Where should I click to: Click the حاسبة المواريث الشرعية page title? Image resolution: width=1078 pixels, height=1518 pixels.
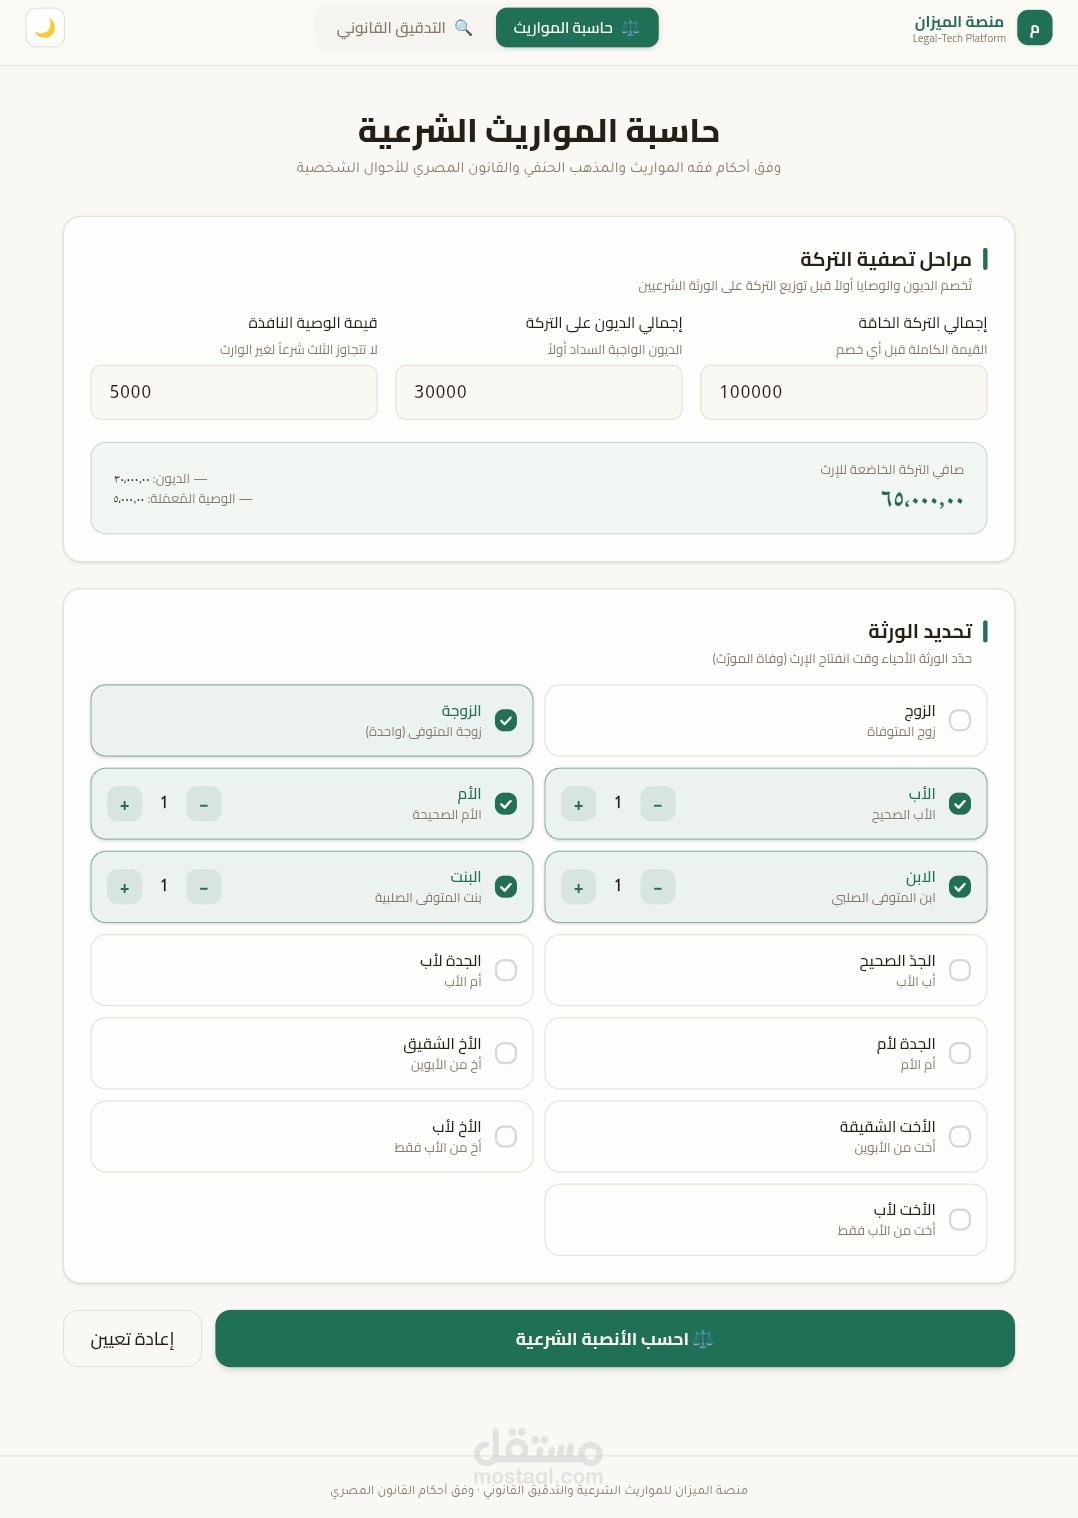point(539,131)
